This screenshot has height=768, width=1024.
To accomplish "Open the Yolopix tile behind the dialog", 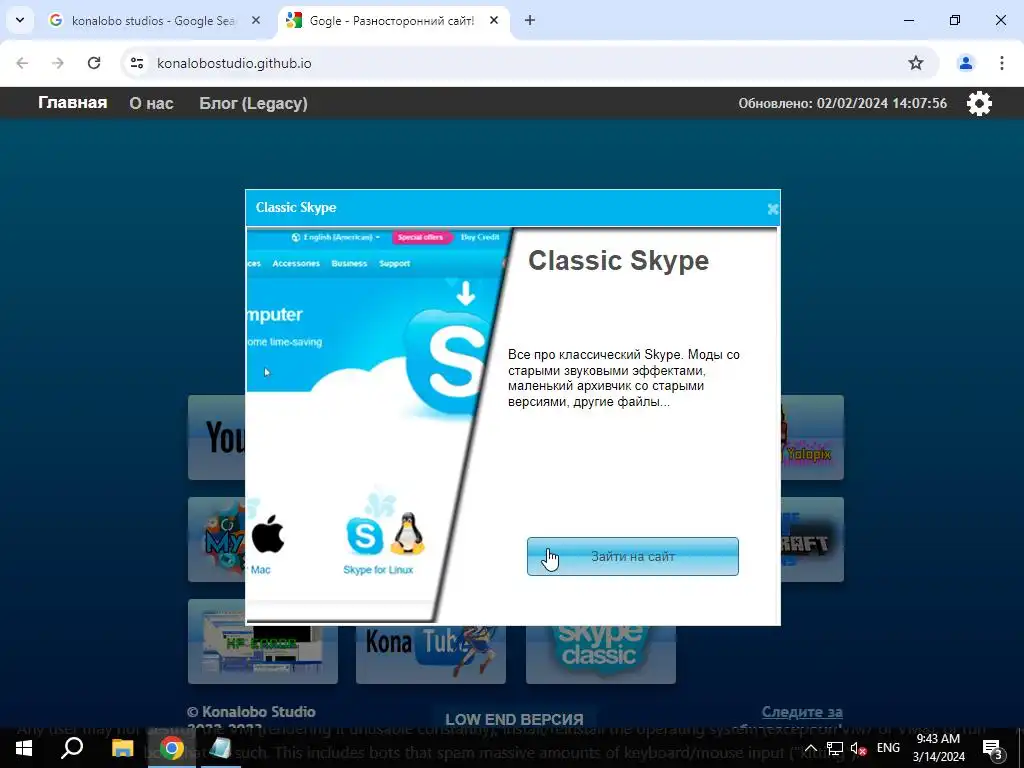I will [x=812, y=438].
